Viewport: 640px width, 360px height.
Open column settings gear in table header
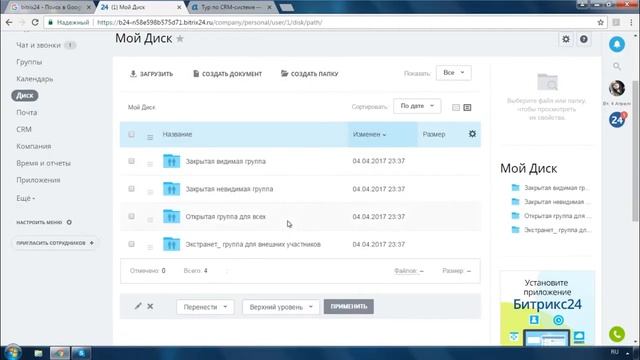[x=472, y=134]
